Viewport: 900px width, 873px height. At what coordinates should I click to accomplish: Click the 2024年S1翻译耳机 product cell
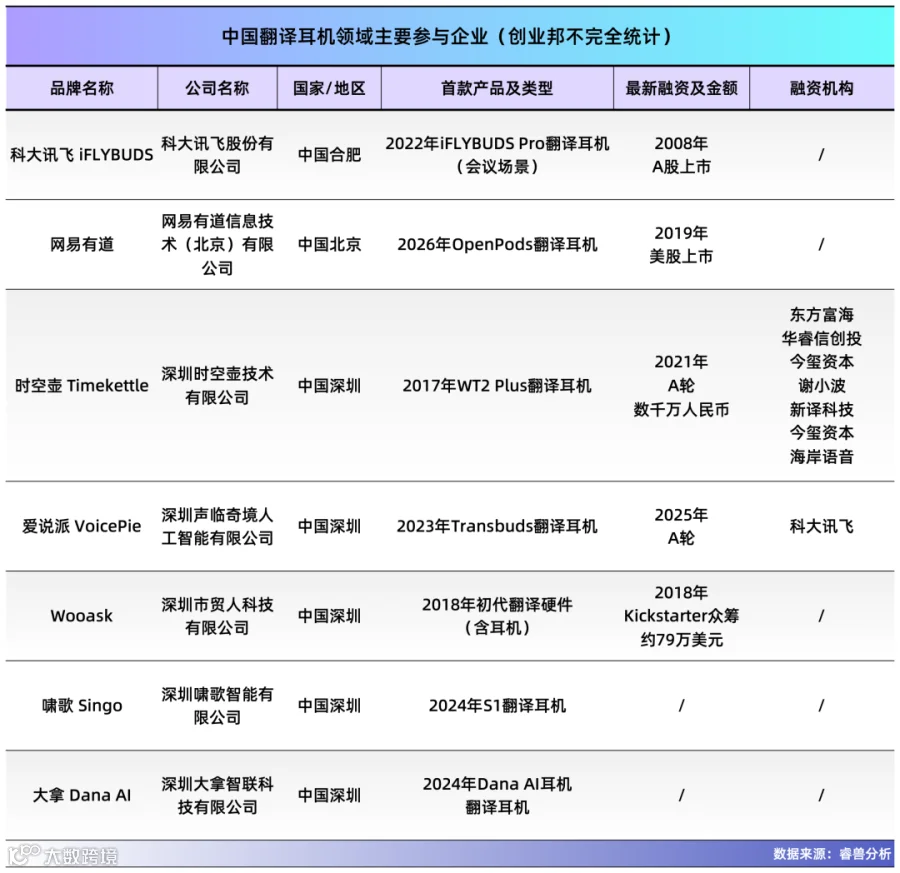(x=497, y=705)
